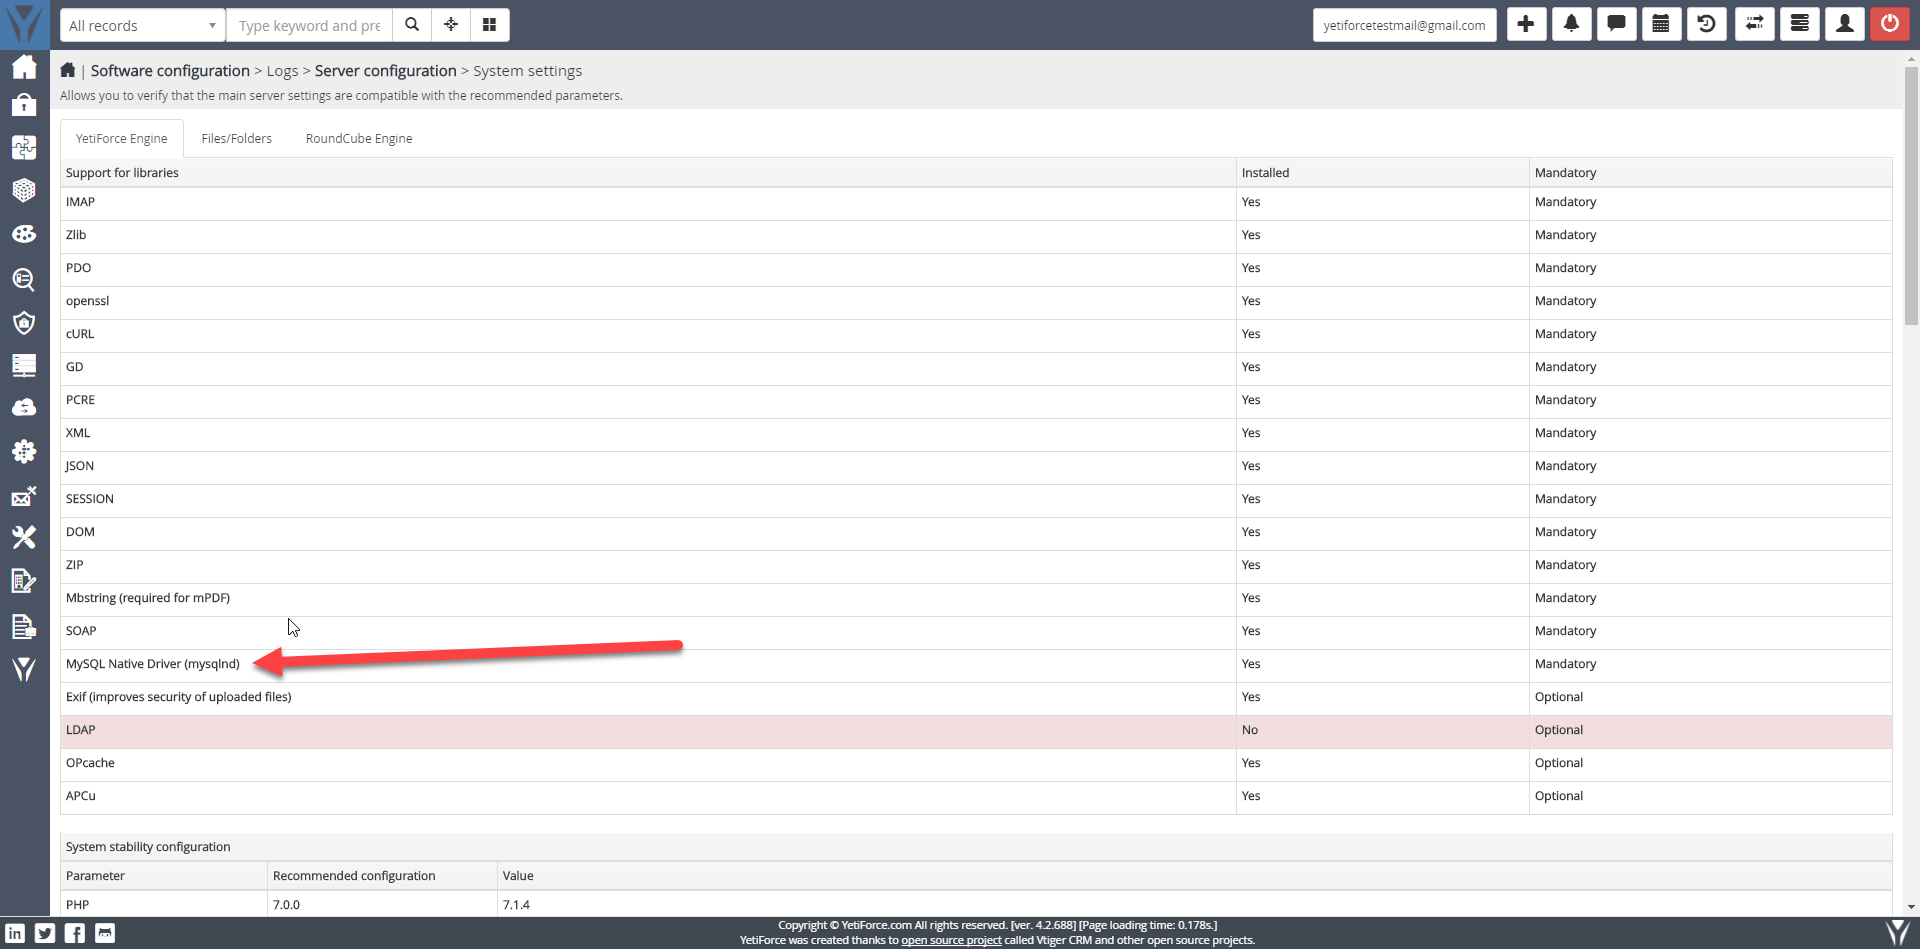The width and height of the screenshot is (1920, 949).
Task: Open the home dashboard icon in sidebar
Action: (x=24, y=67)
